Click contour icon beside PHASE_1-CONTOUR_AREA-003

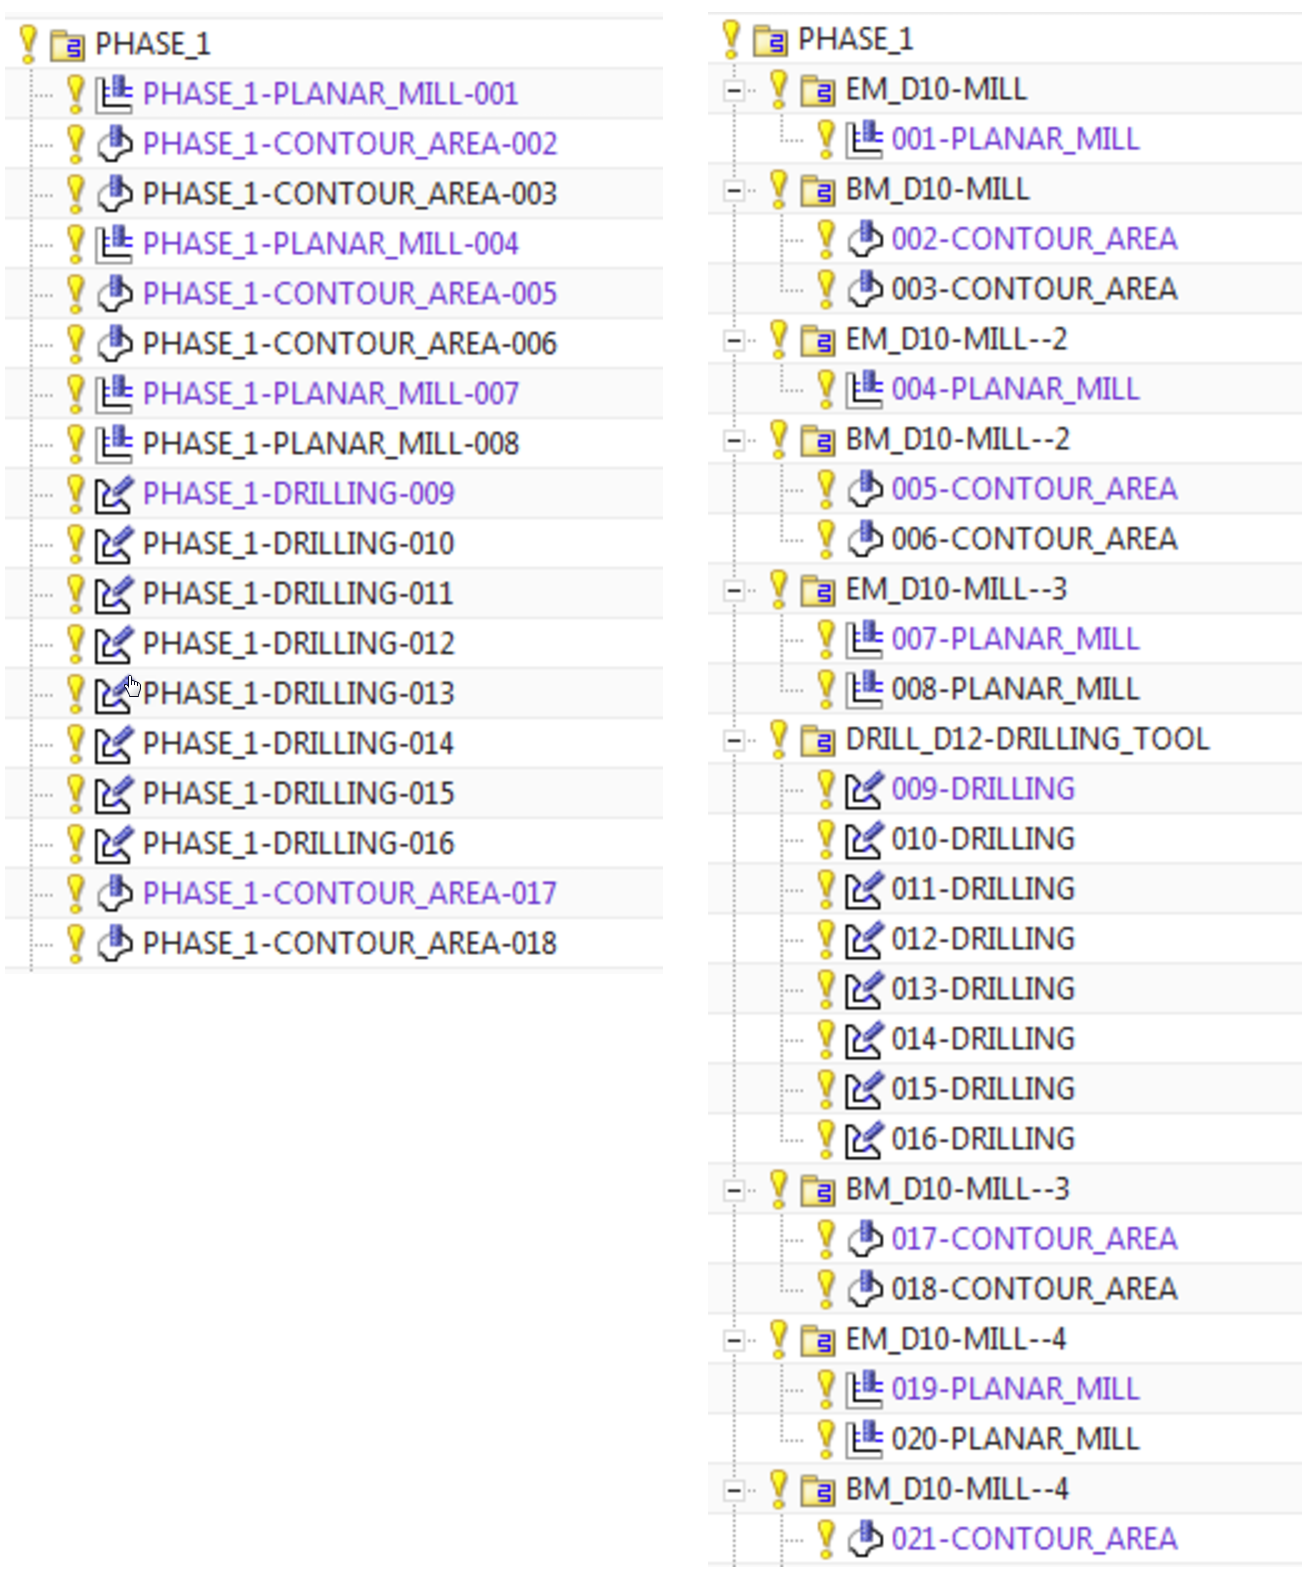(x=114, y=194)
